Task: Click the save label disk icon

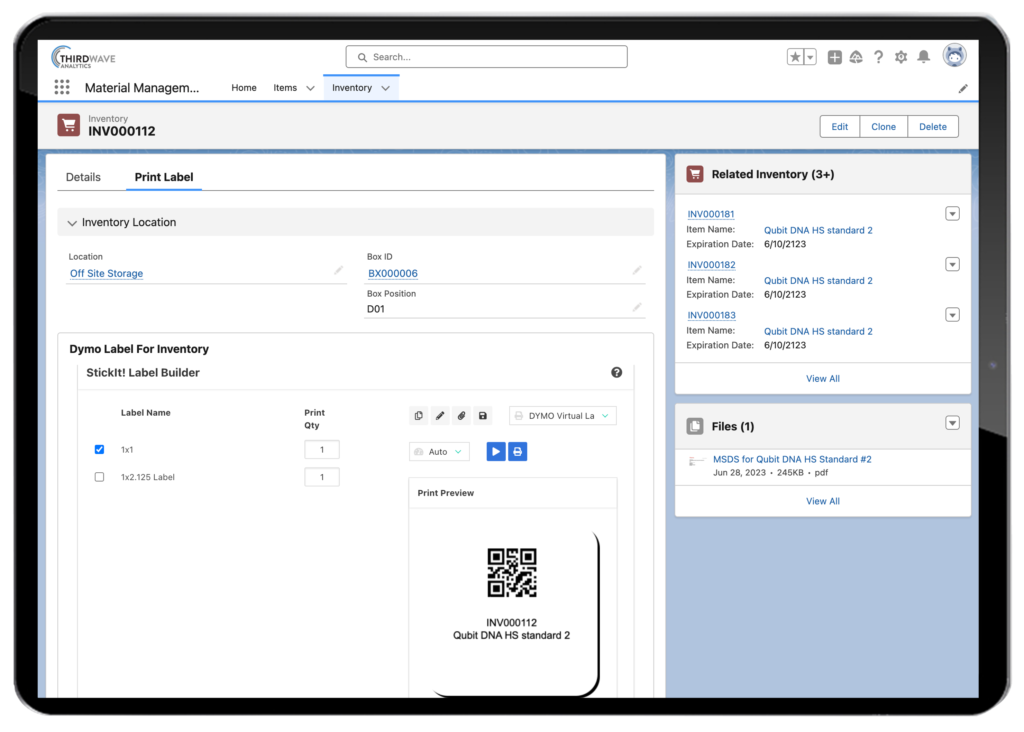Action: click(483, 415)
